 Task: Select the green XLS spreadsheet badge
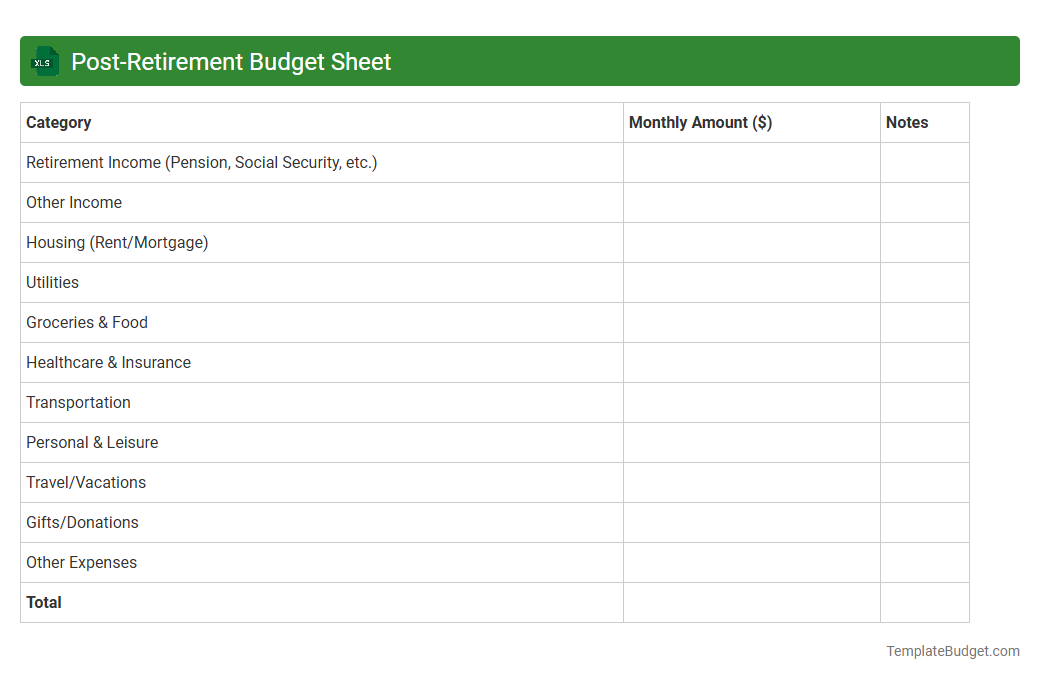coord(44,61)
